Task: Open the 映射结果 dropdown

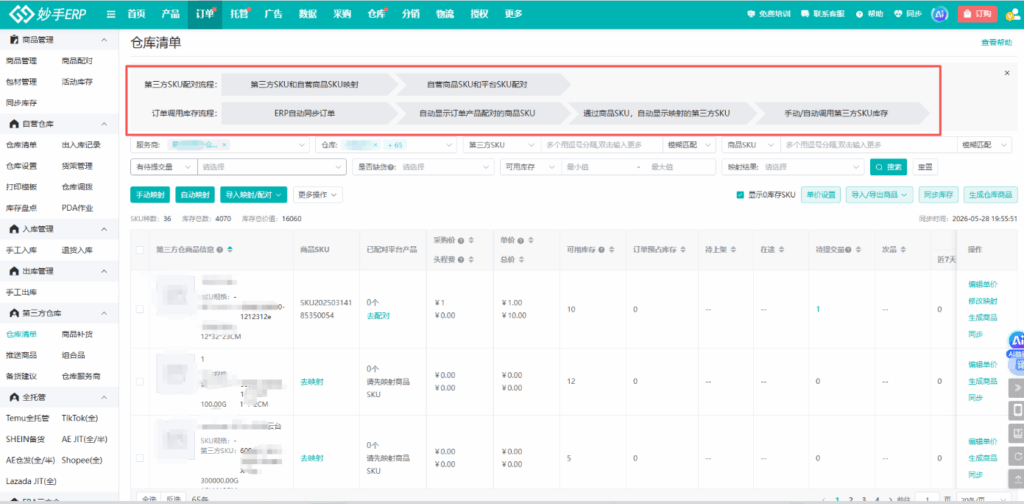Action: pyautogui.click(x=793, y=168)
